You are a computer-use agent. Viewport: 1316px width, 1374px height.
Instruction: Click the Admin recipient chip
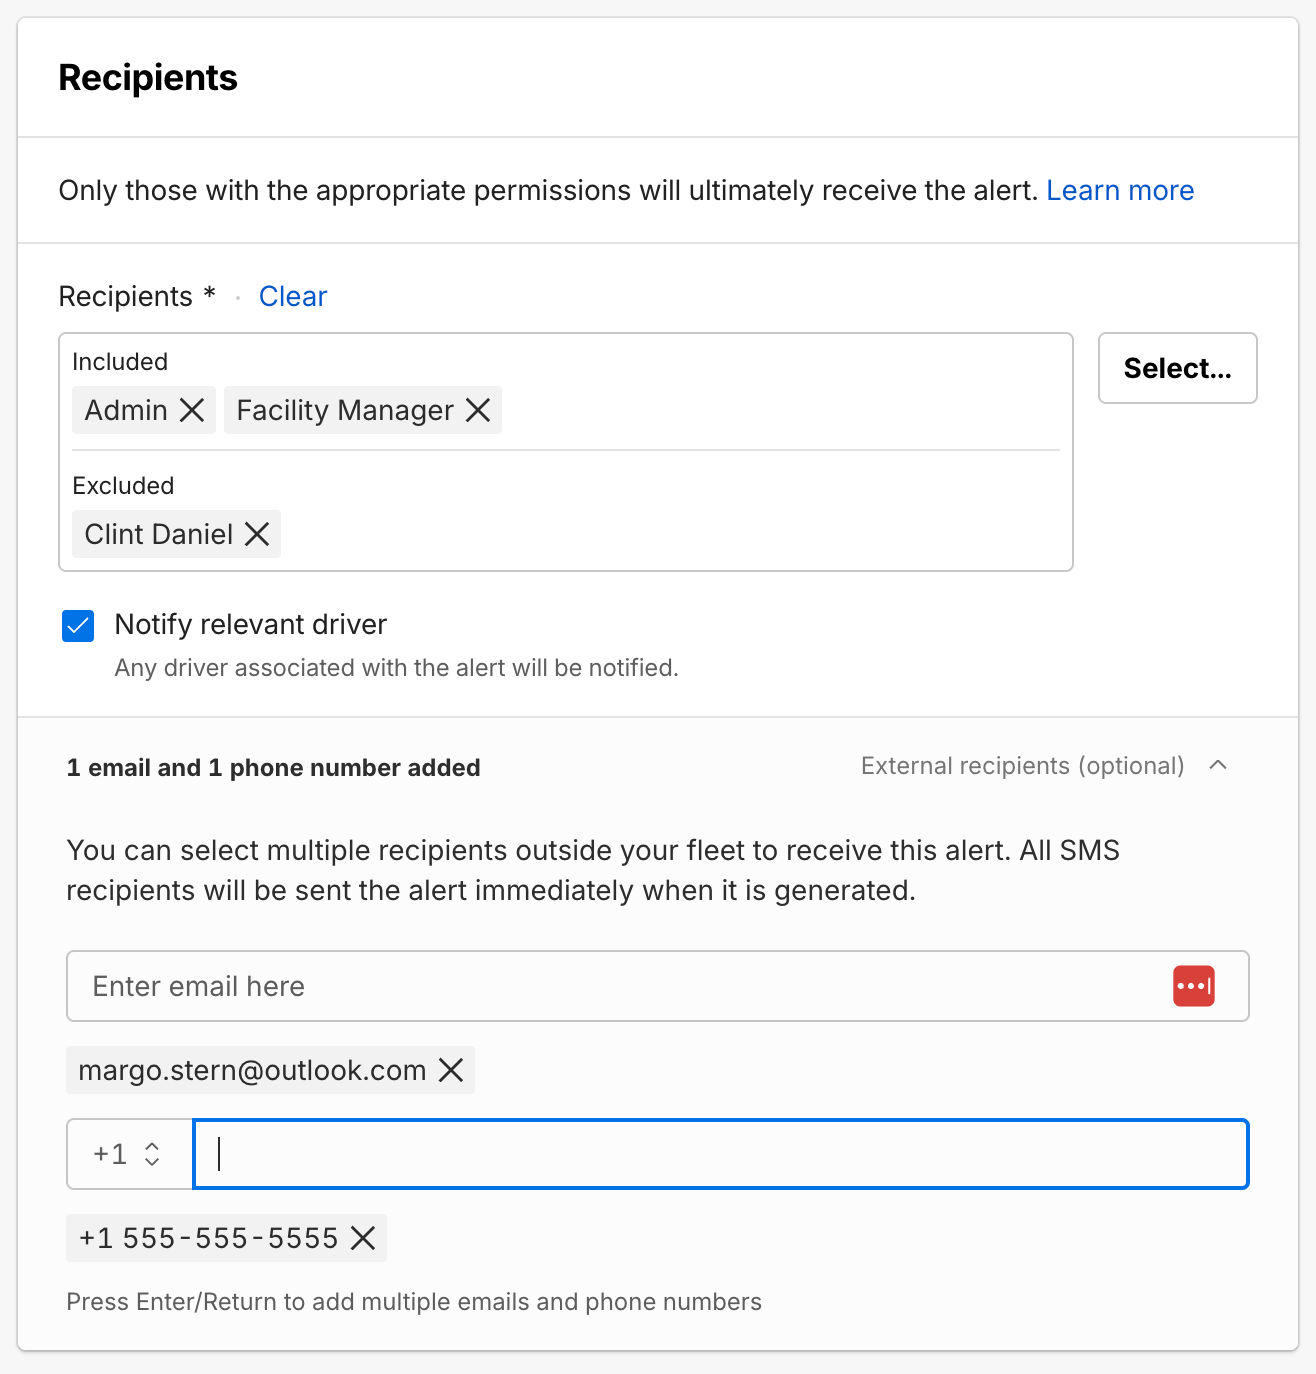click(x=126, y=410)
